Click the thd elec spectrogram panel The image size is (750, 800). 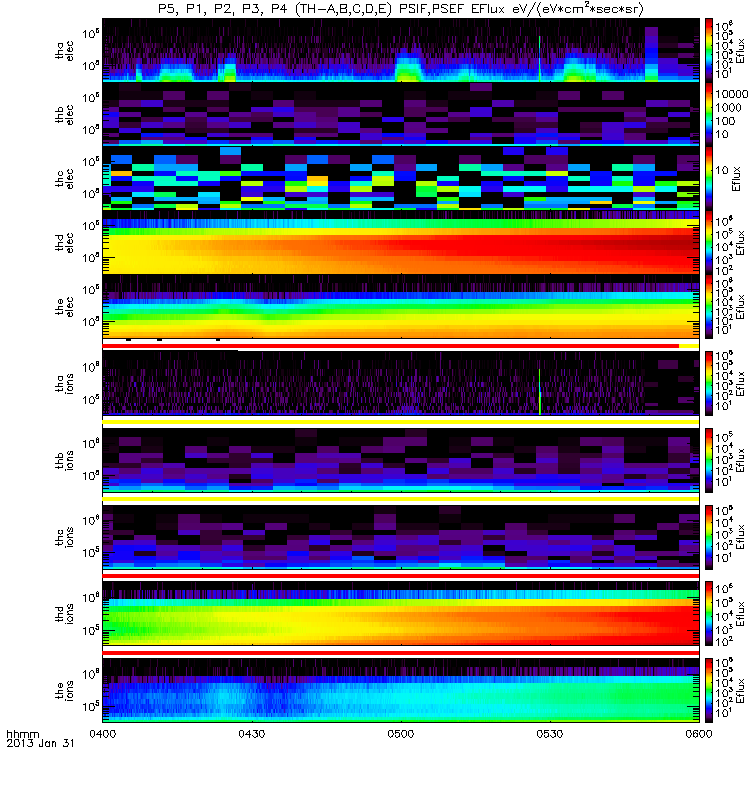click(x=401, y=242)
